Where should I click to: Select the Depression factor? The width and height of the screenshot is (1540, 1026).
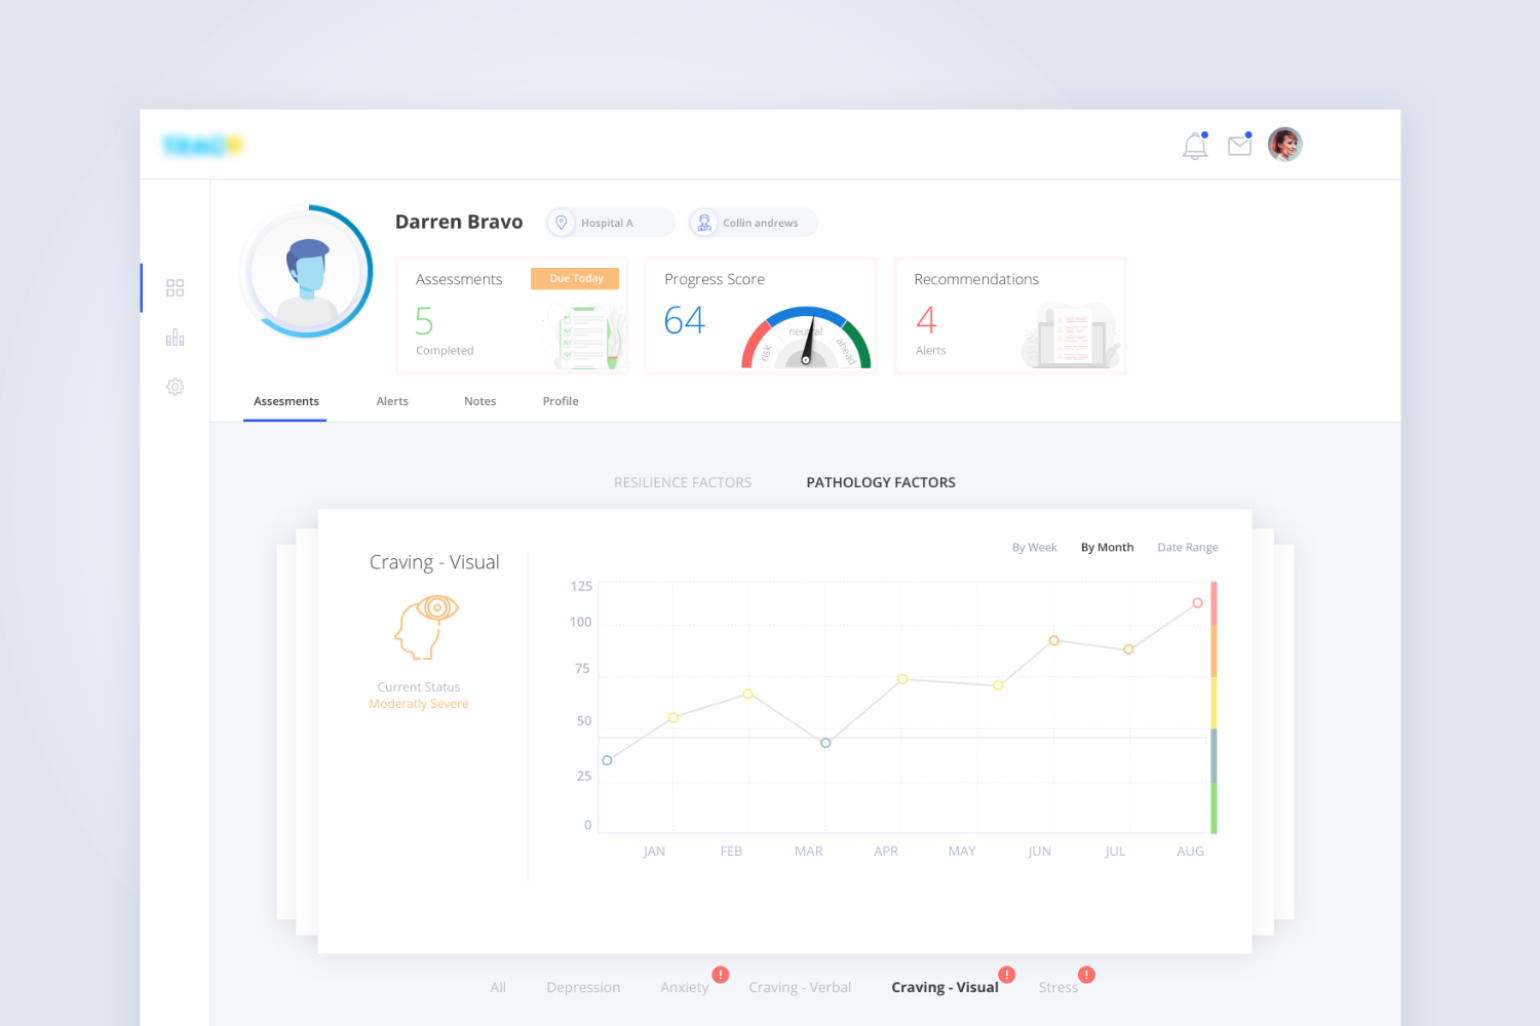pos(583,987)
